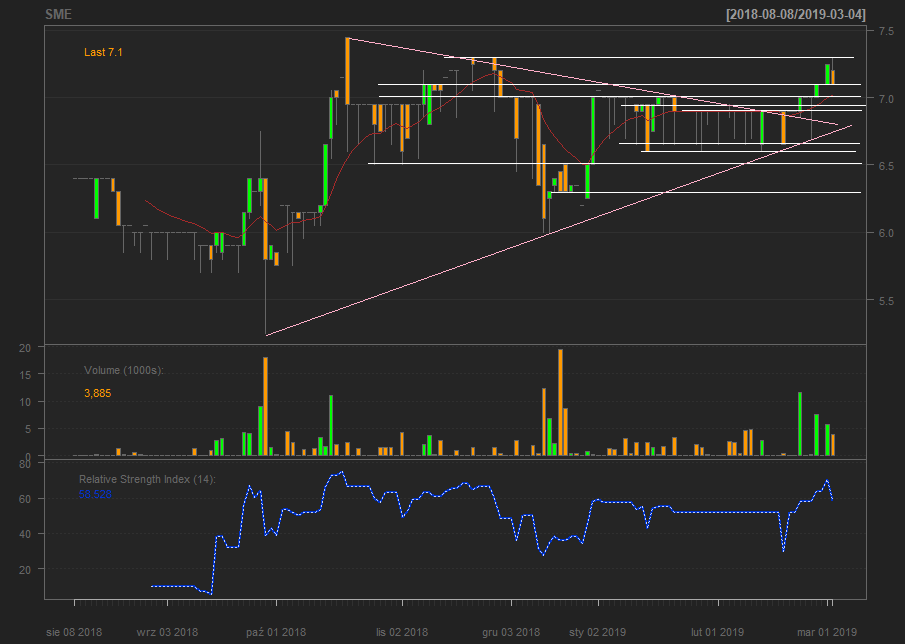The height and width of the screenshot is (644, 905).
Task: Click the tall orange volume bar before paź 01 2018
Action: [265, 406]
